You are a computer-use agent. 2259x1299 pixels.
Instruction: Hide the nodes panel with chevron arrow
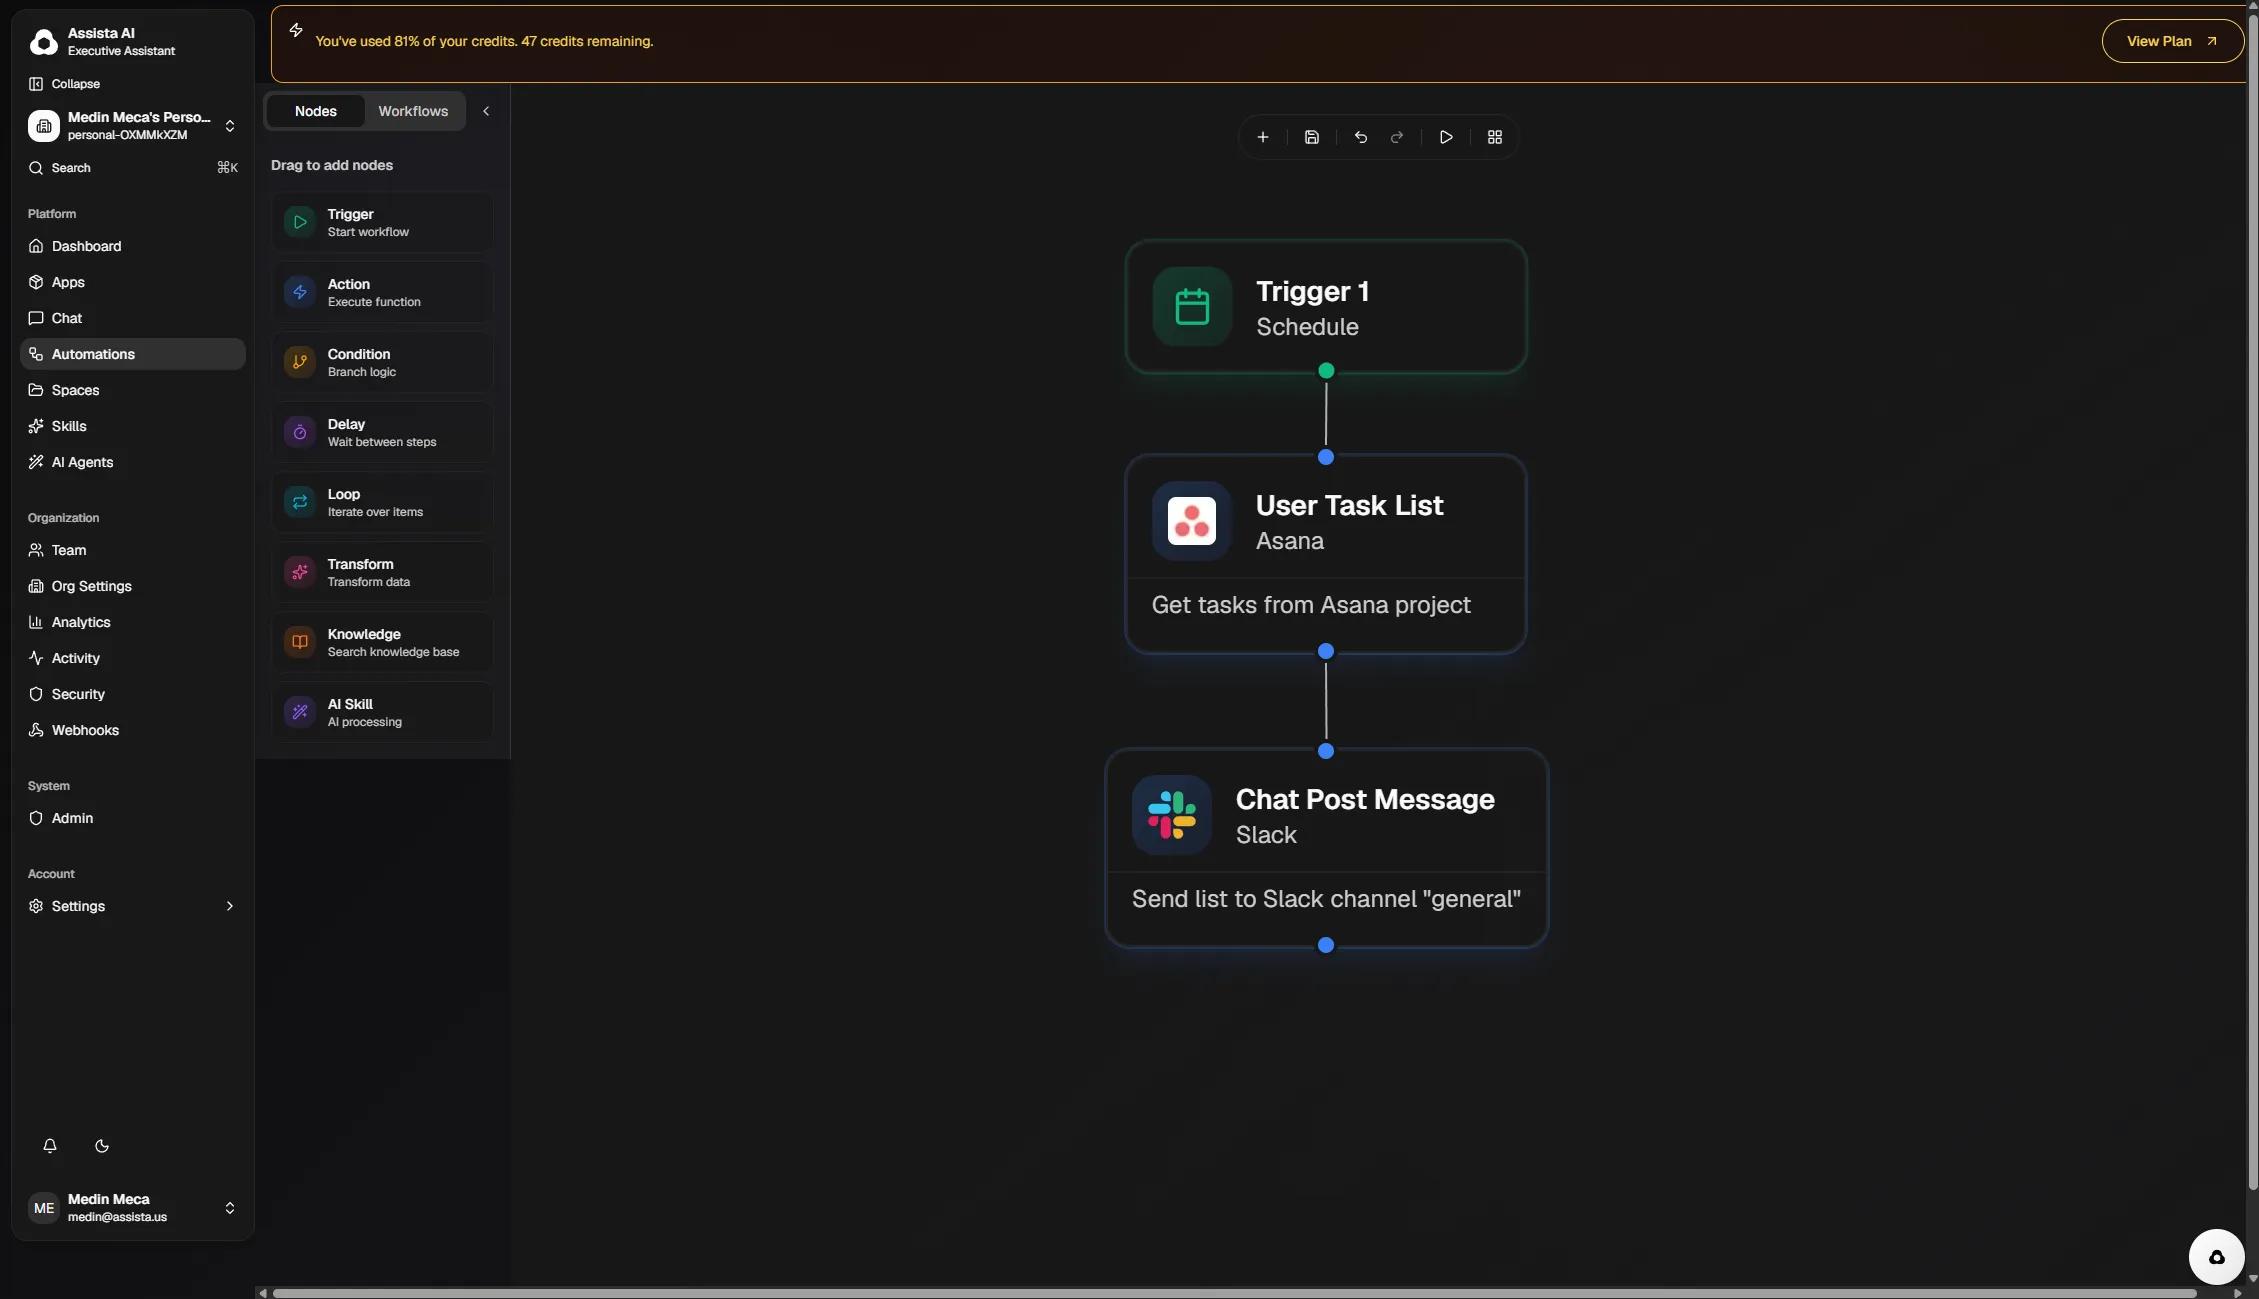(486, 111)
